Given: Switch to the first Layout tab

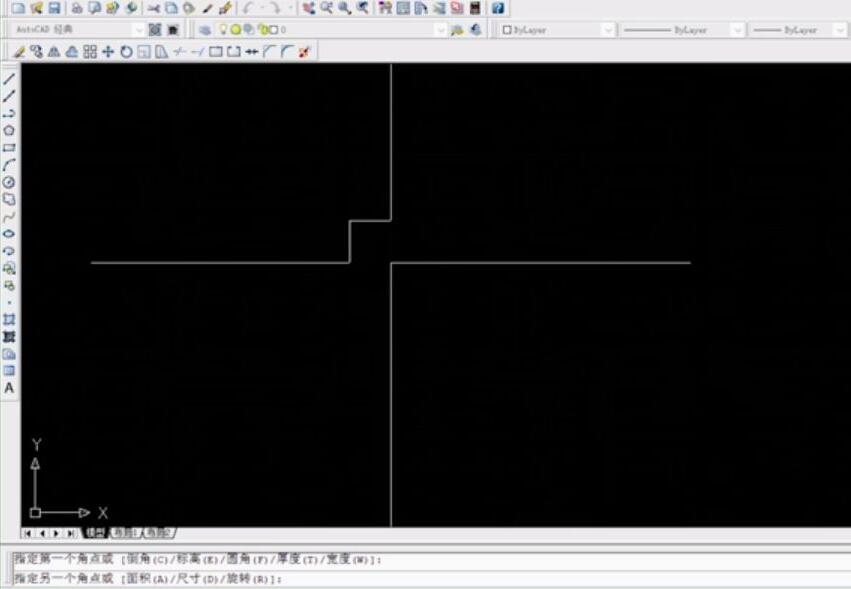Looking at the screenshot, I should (x=125, y=533).
